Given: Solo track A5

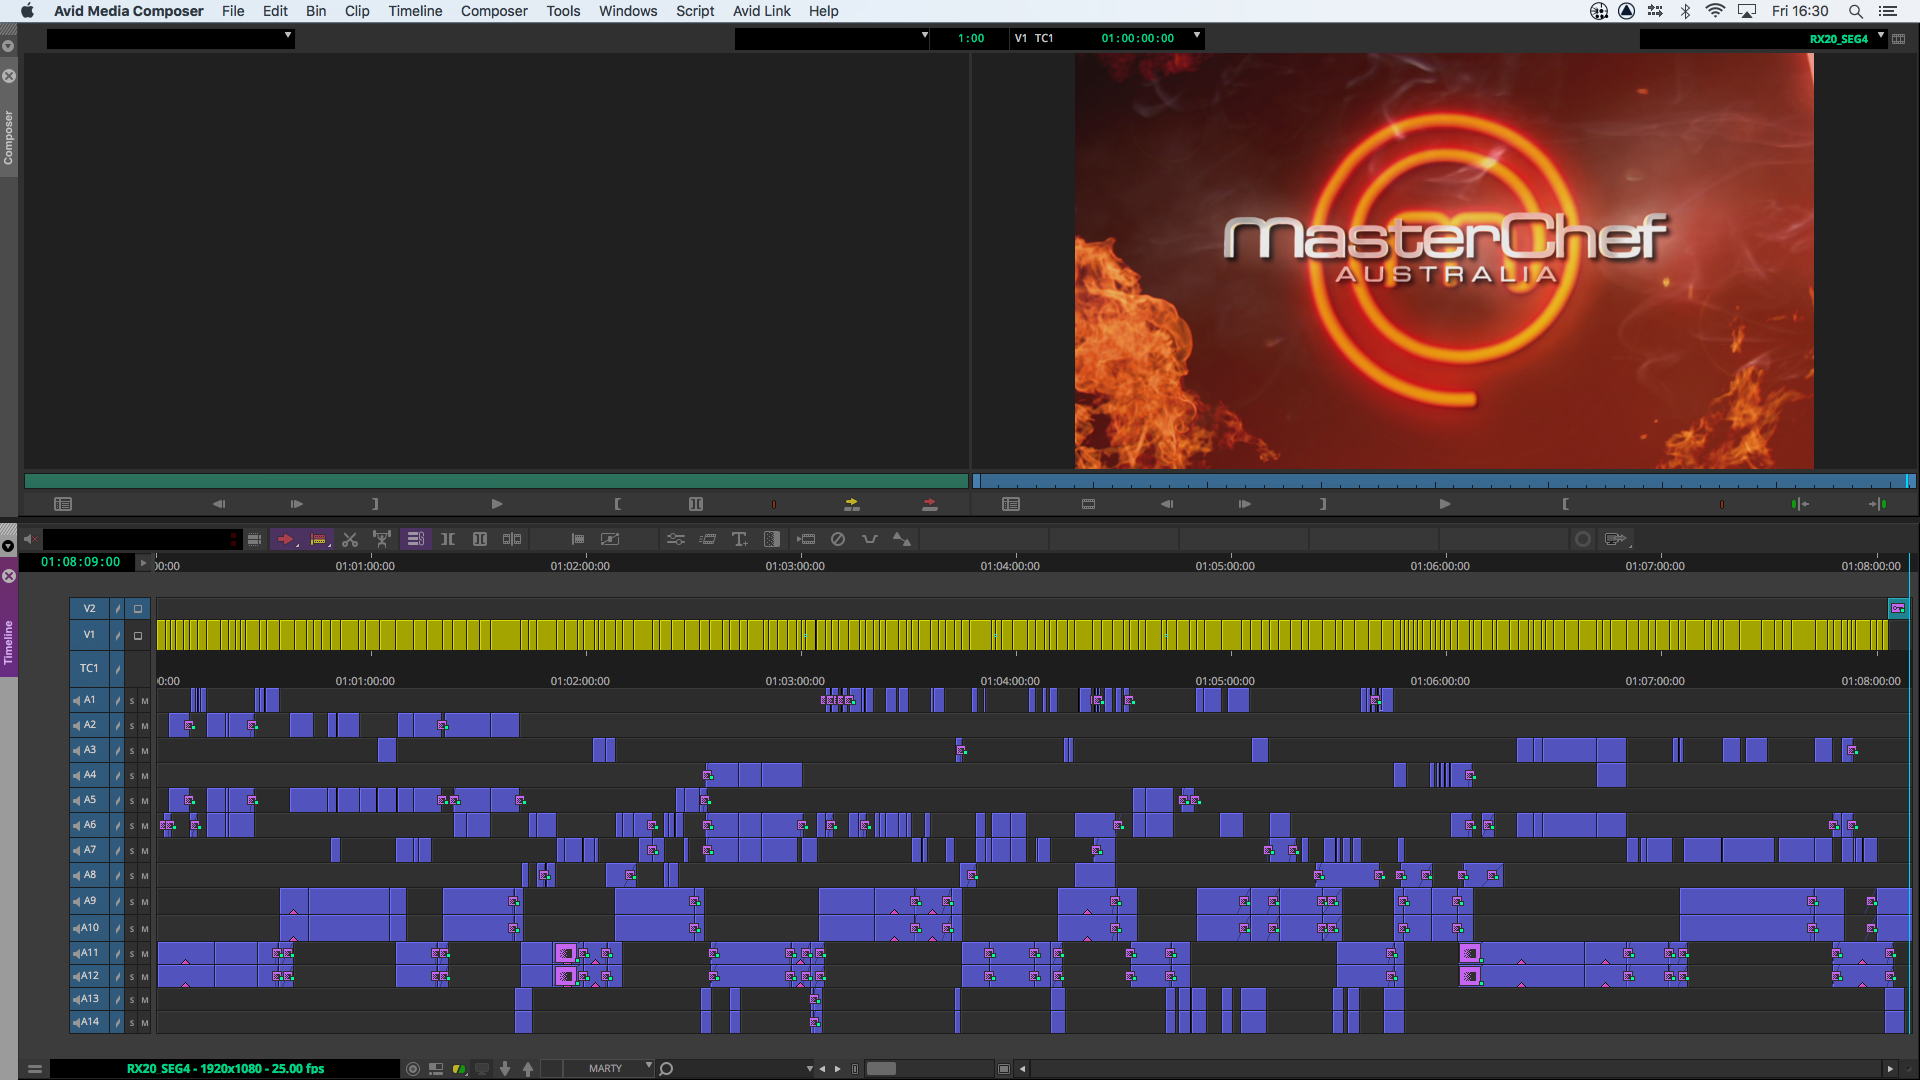Looking at the screenshot, I should (131, 801).
